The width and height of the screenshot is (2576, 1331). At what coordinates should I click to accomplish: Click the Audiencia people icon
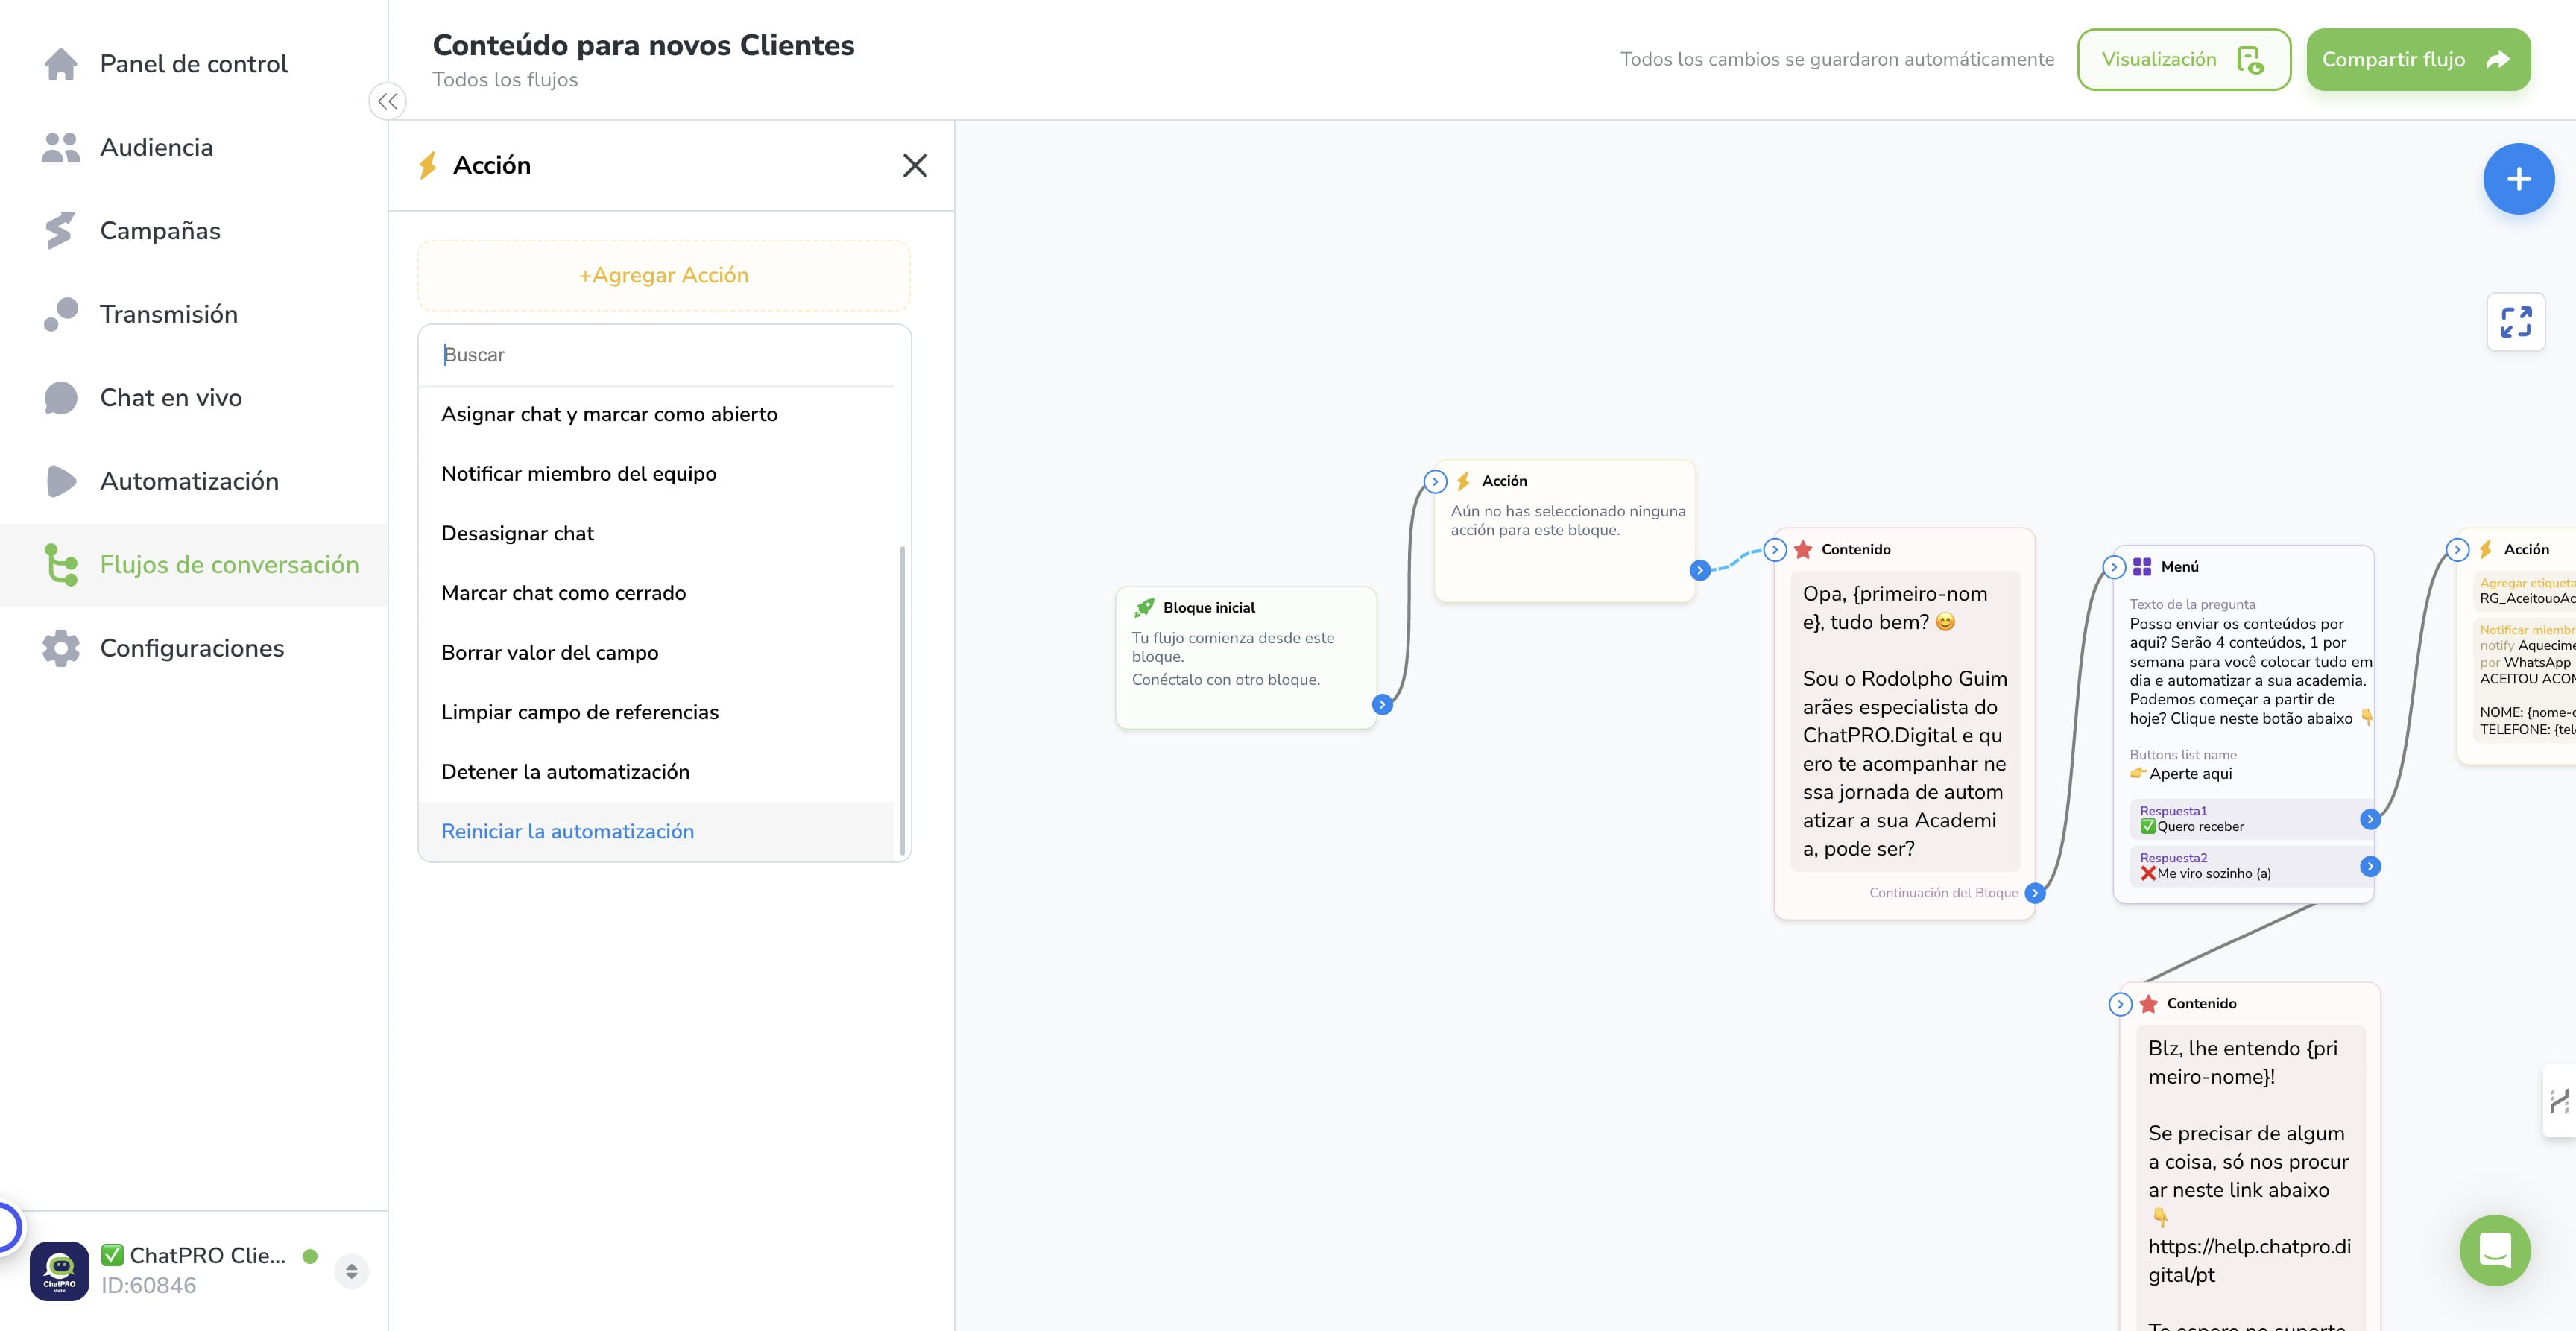point(61,147)
